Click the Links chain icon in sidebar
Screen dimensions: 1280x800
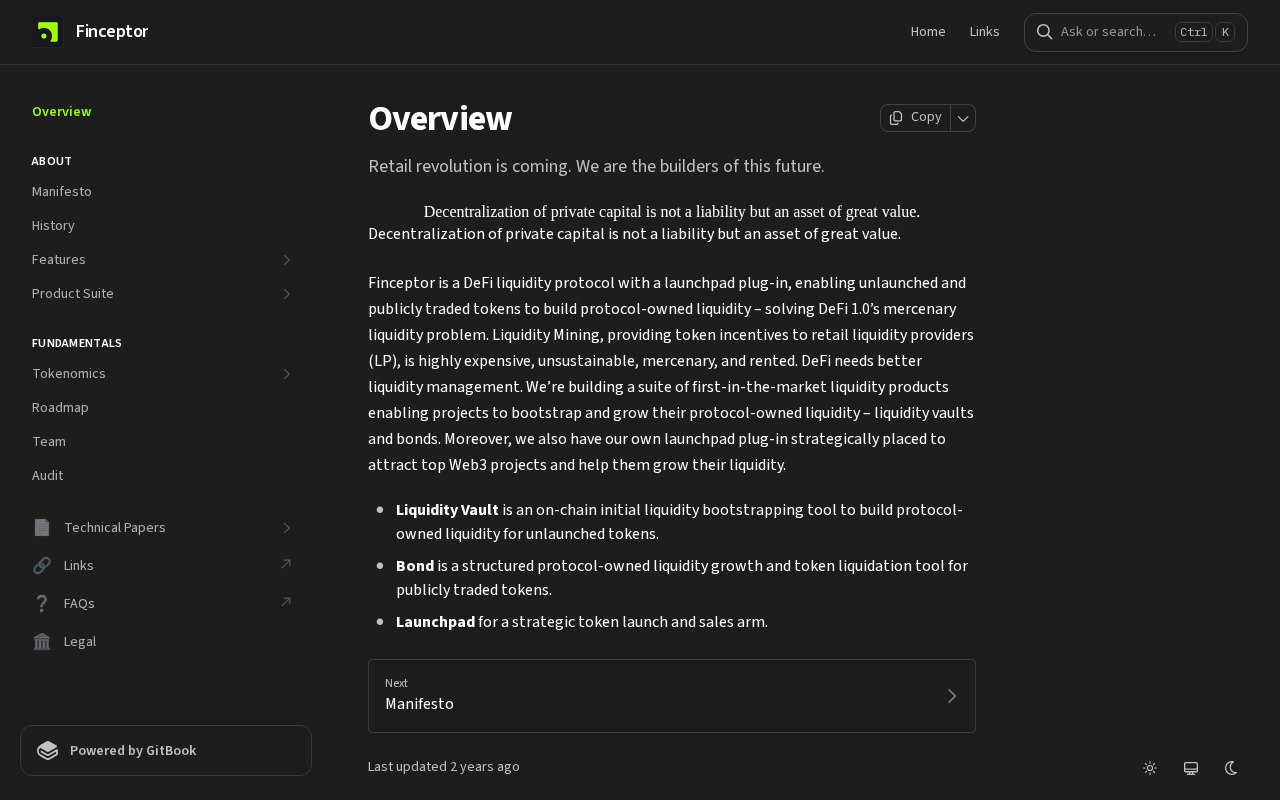[42, 565]
